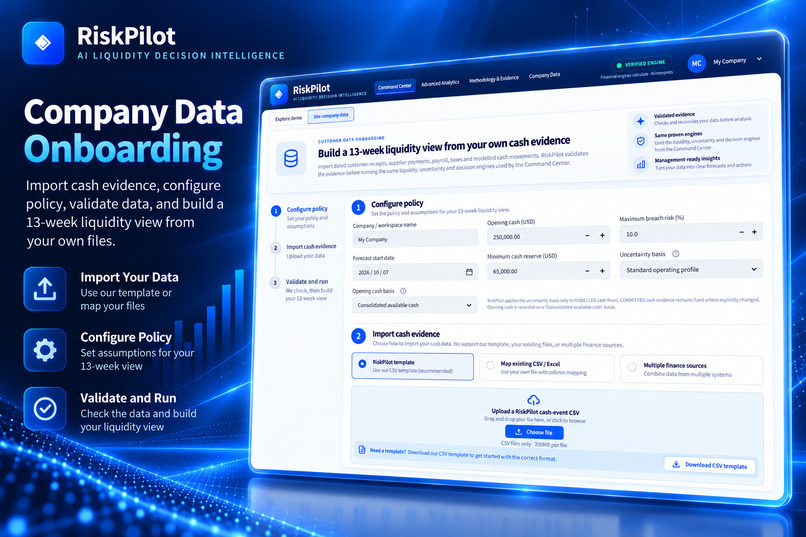Click the Verified Engine status badge
Viewport: 806px width, 537px height.
click(x=641, y=64)
